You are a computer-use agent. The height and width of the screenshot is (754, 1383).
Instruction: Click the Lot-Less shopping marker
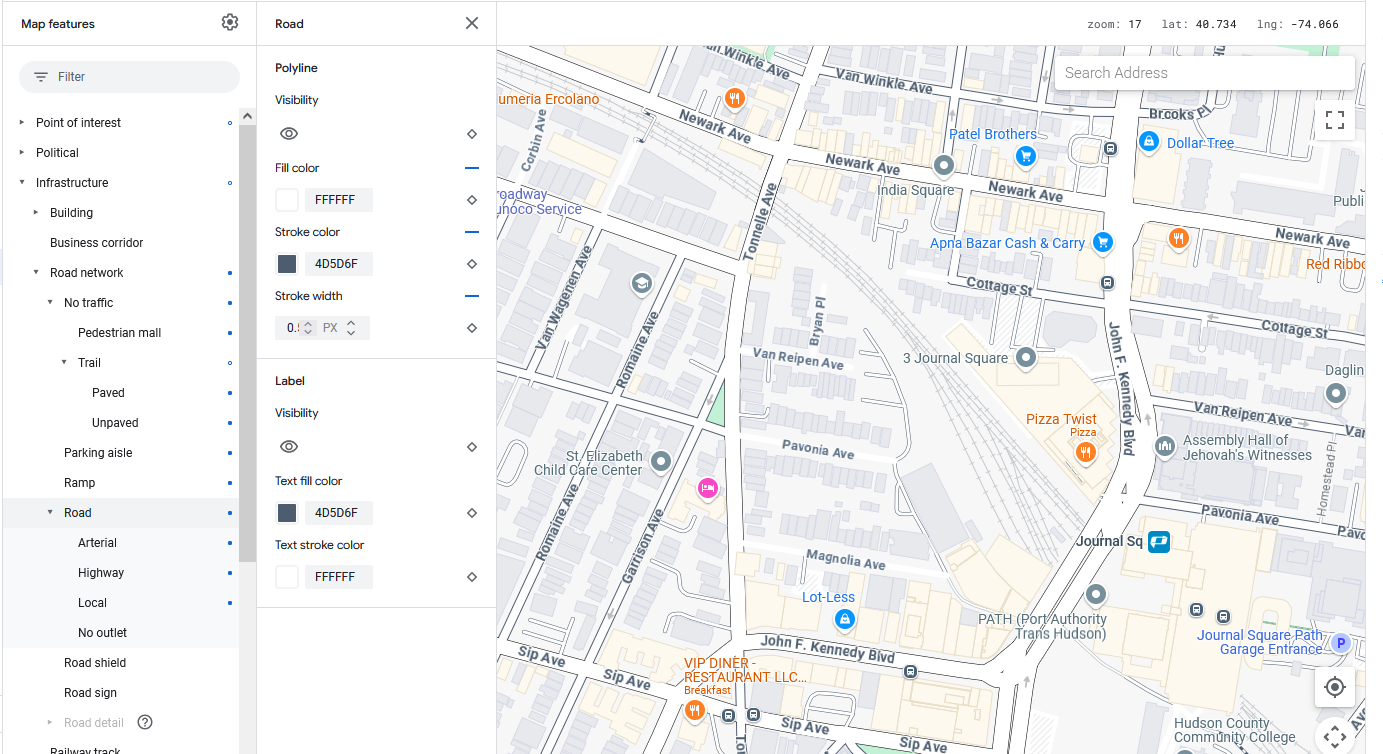pos(845,619)
